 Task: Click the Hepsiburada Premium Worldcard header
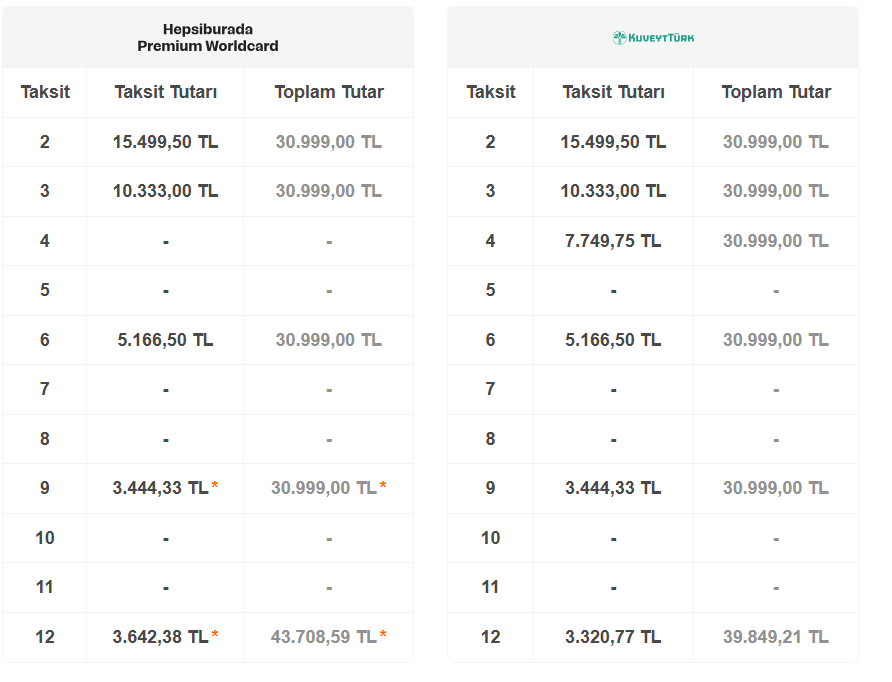[208, 38]
